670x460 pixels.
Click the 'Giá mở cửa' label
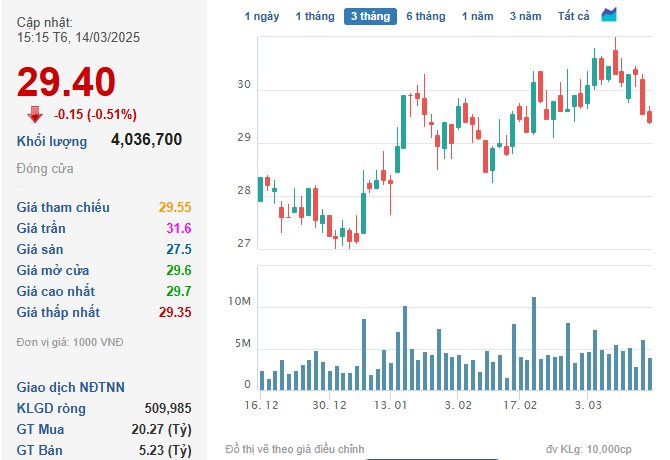tap(53, 270)
